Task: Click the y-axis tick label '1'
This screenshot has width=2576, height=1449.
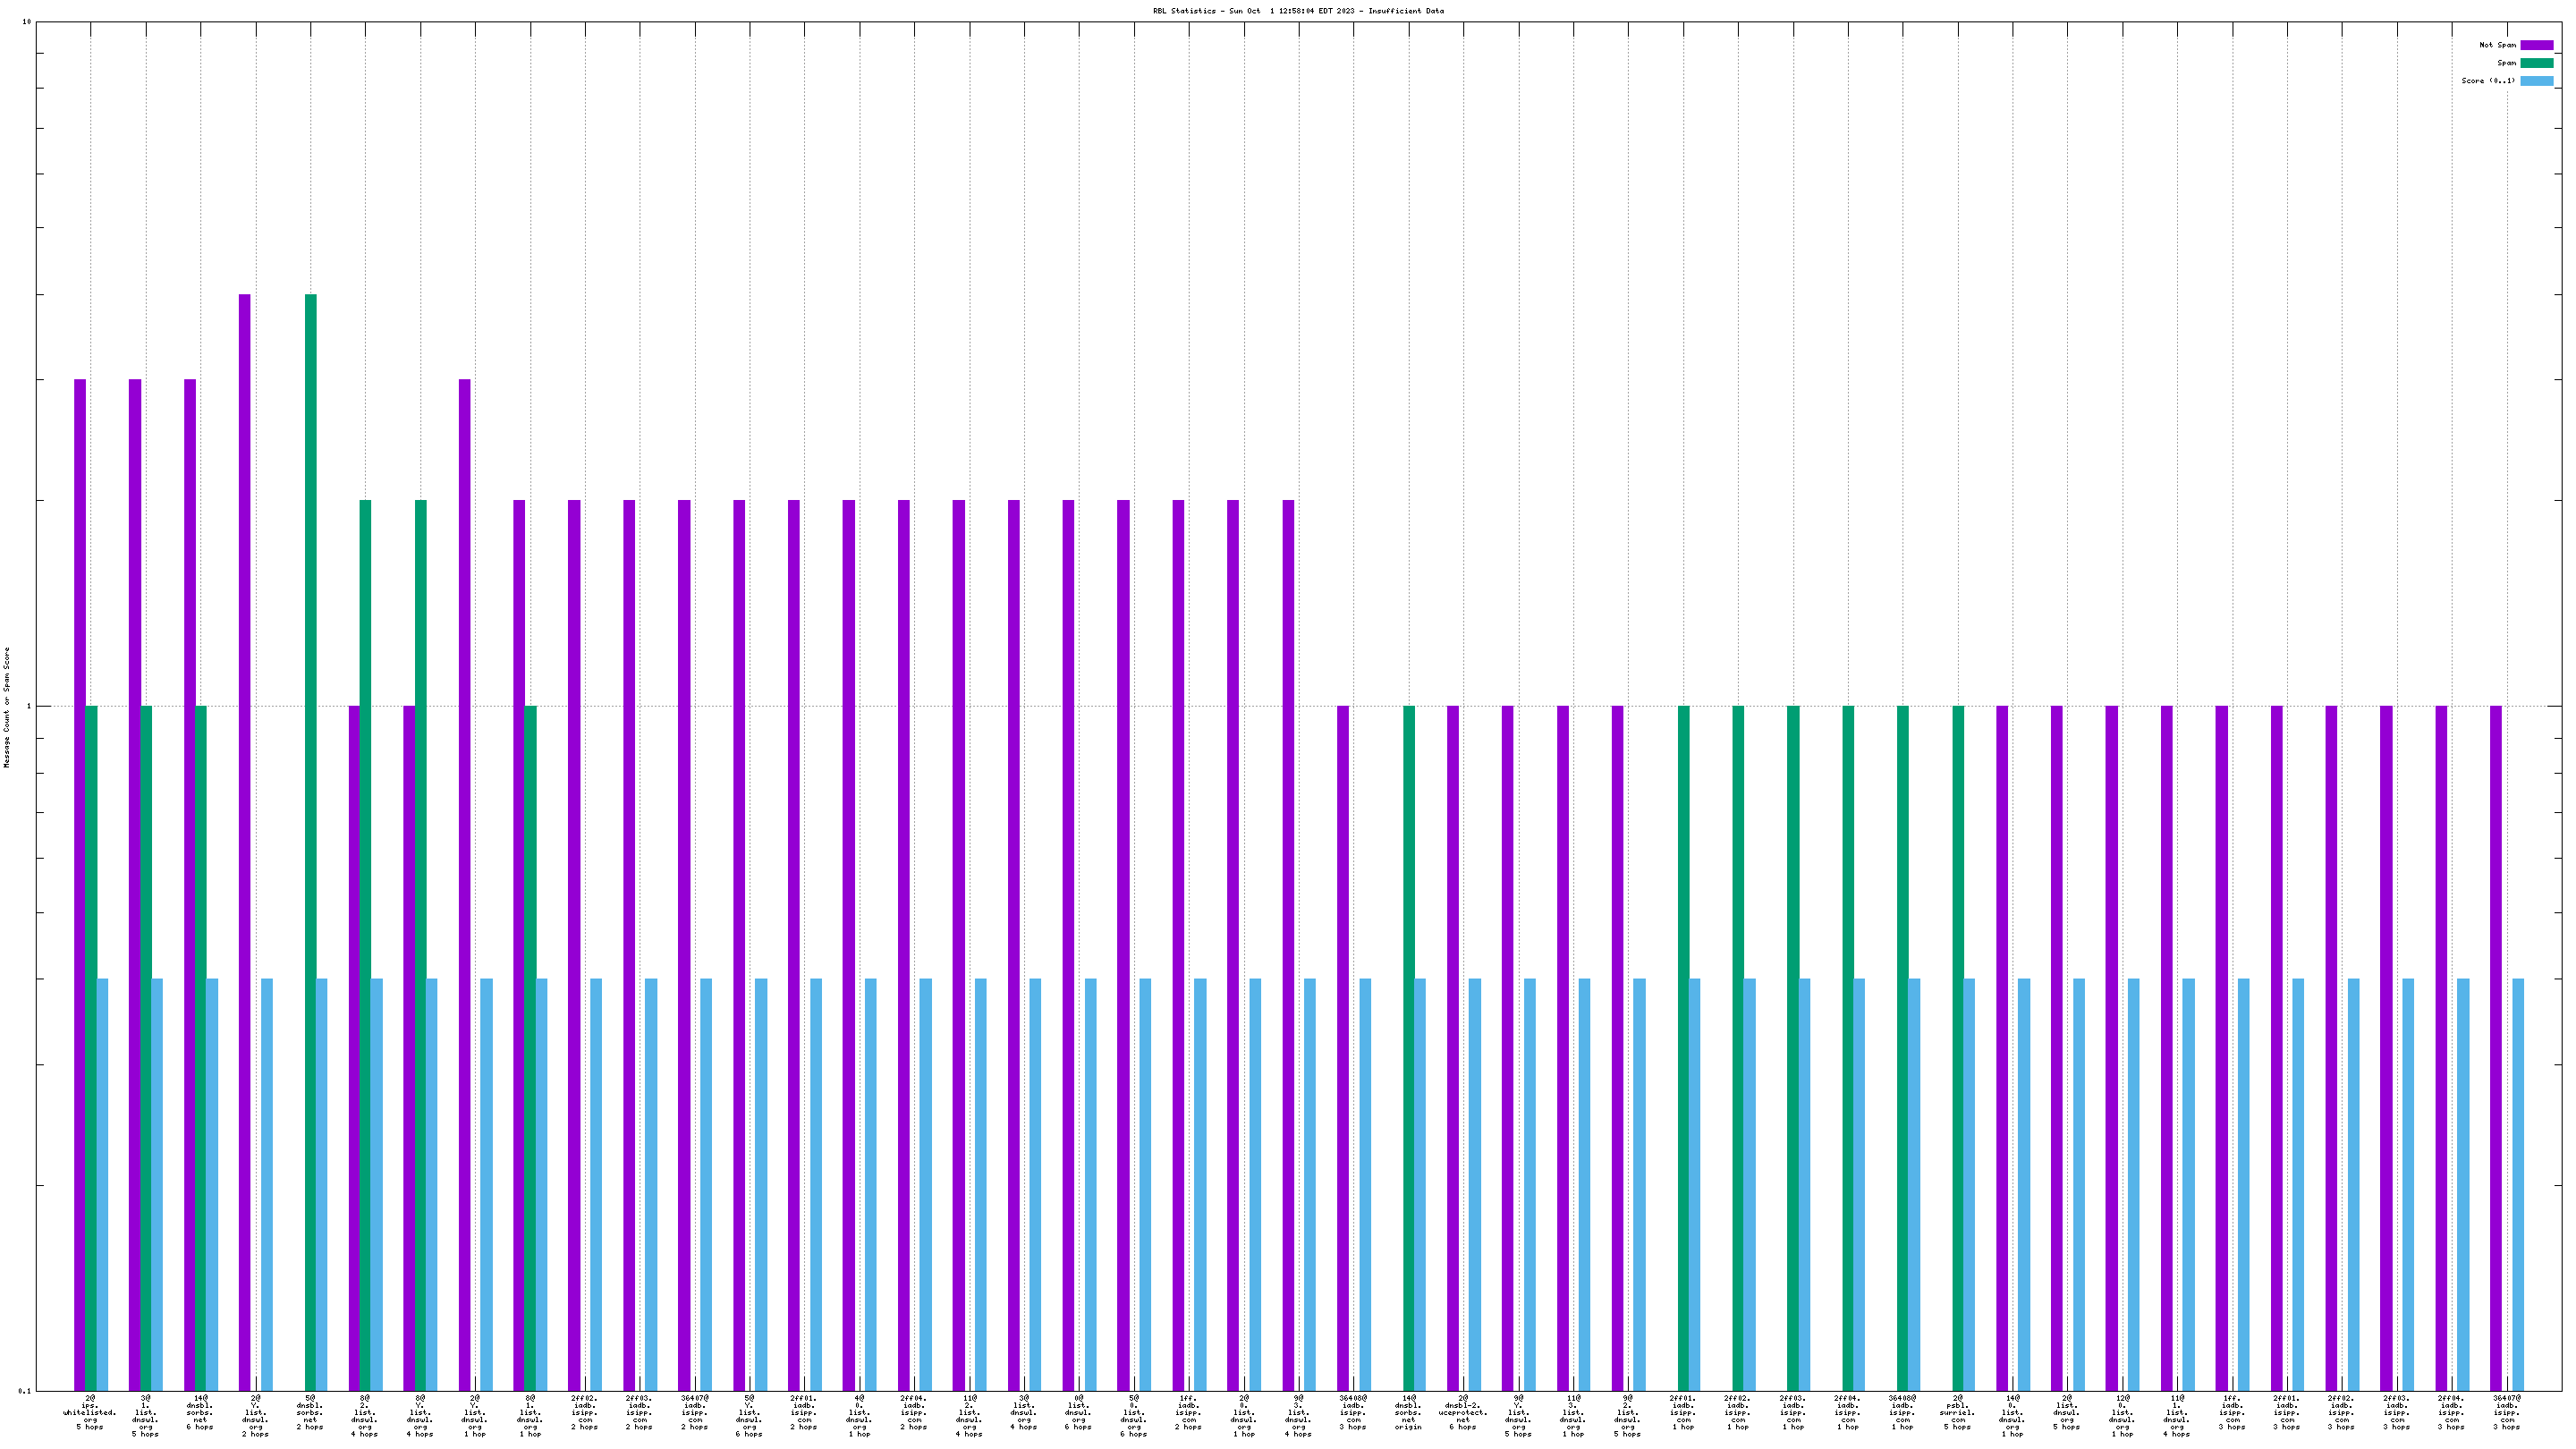Action: coord(29,706)
